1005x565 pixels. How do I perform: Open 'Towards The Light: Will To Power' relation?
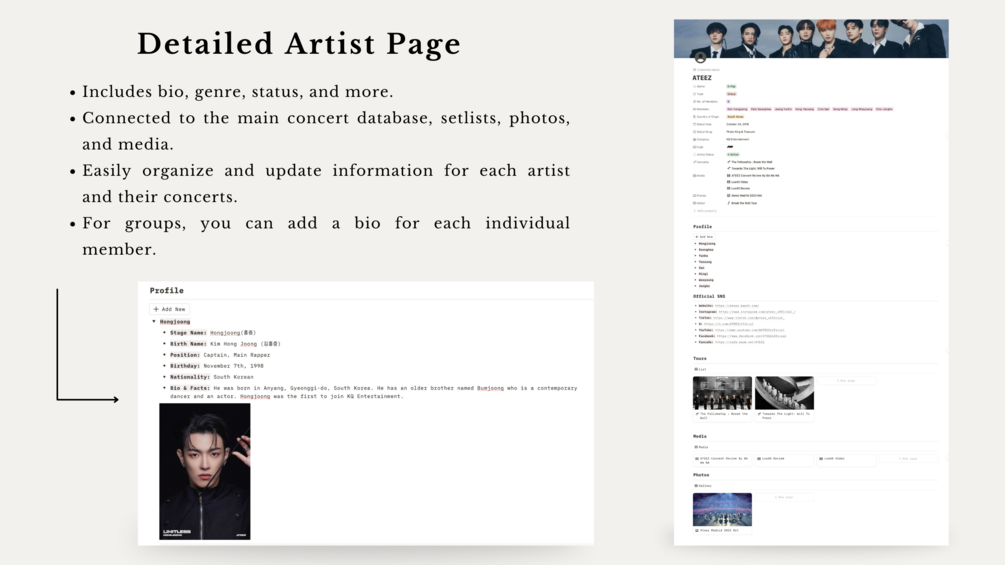pyautogui.click(x=751, y=168)
